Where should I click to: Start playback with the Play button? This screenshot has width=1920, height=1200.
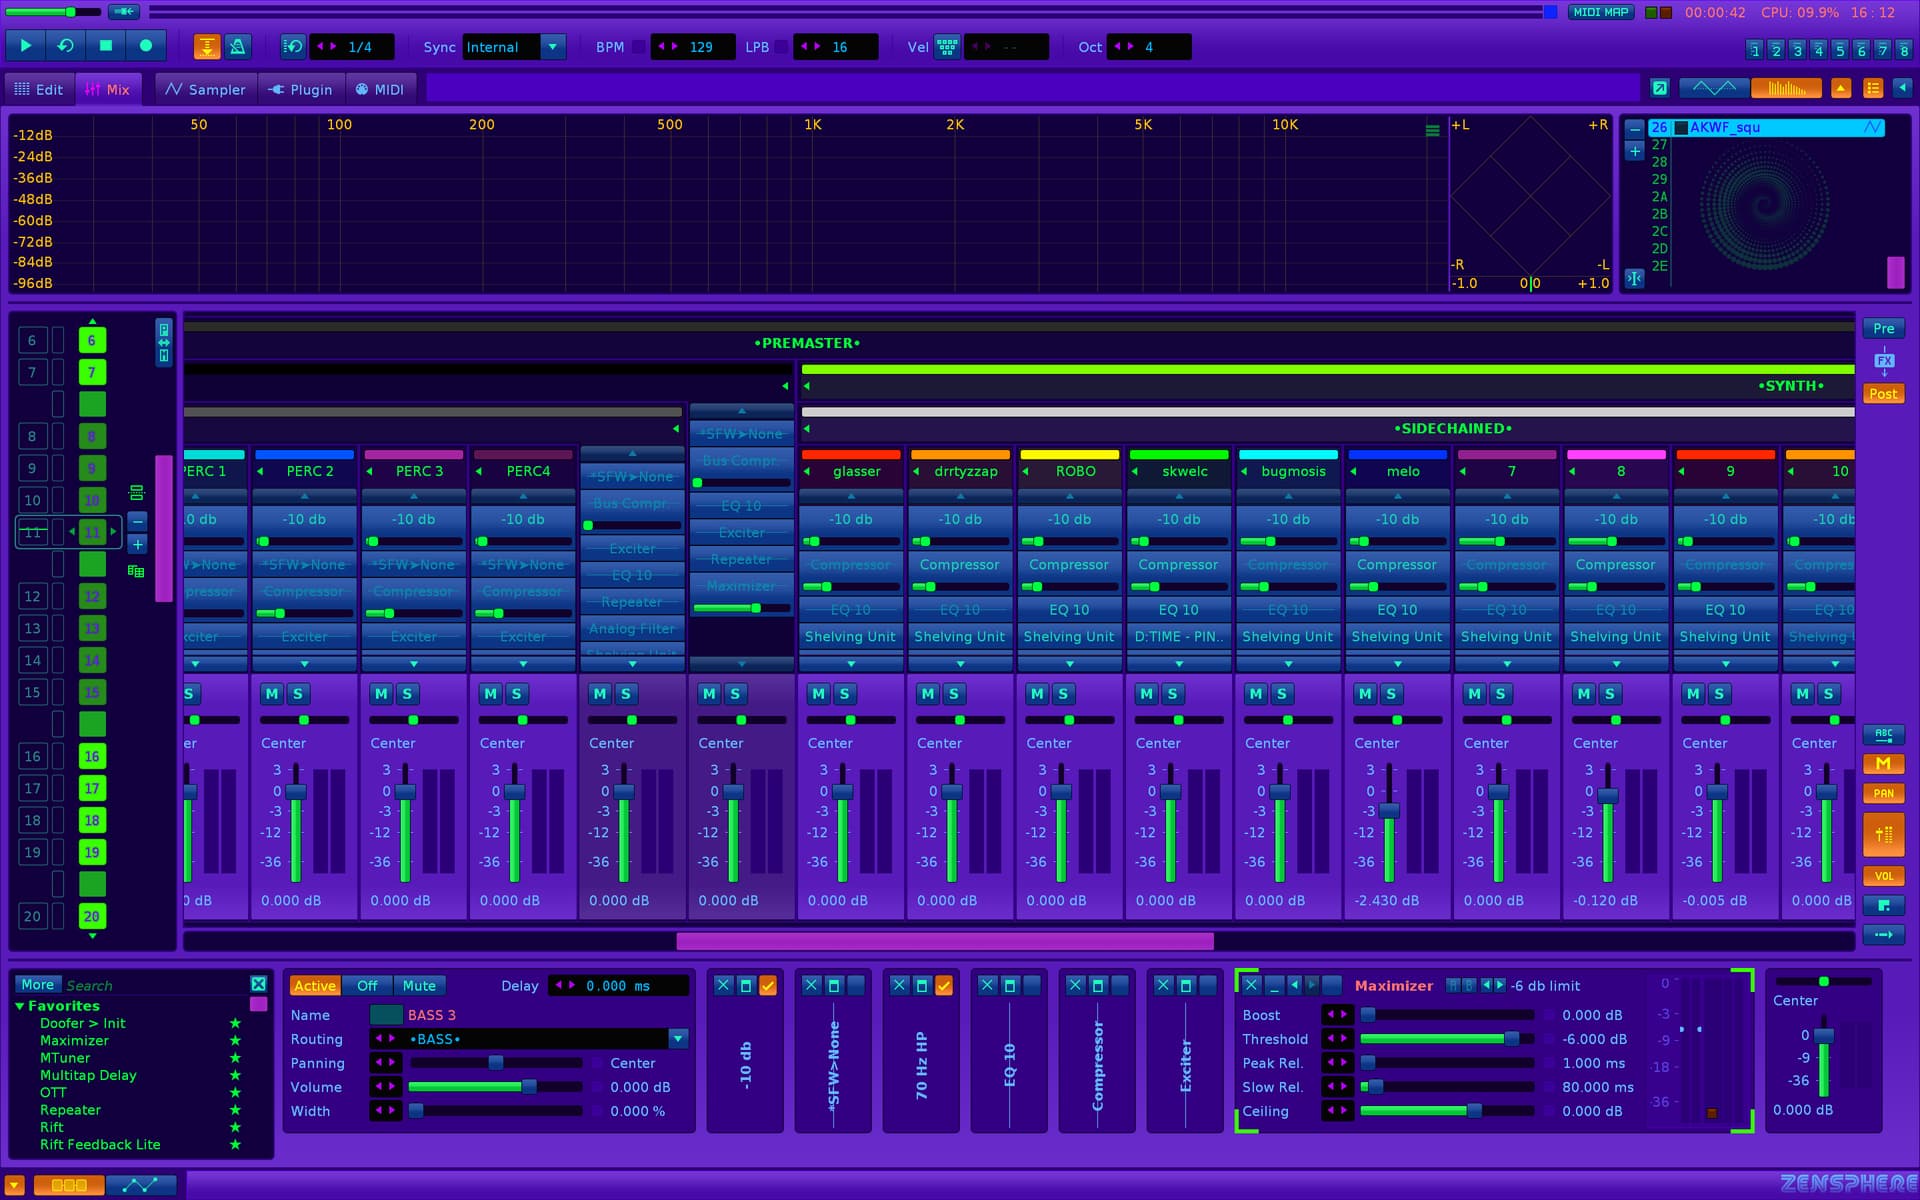(26, 46)
